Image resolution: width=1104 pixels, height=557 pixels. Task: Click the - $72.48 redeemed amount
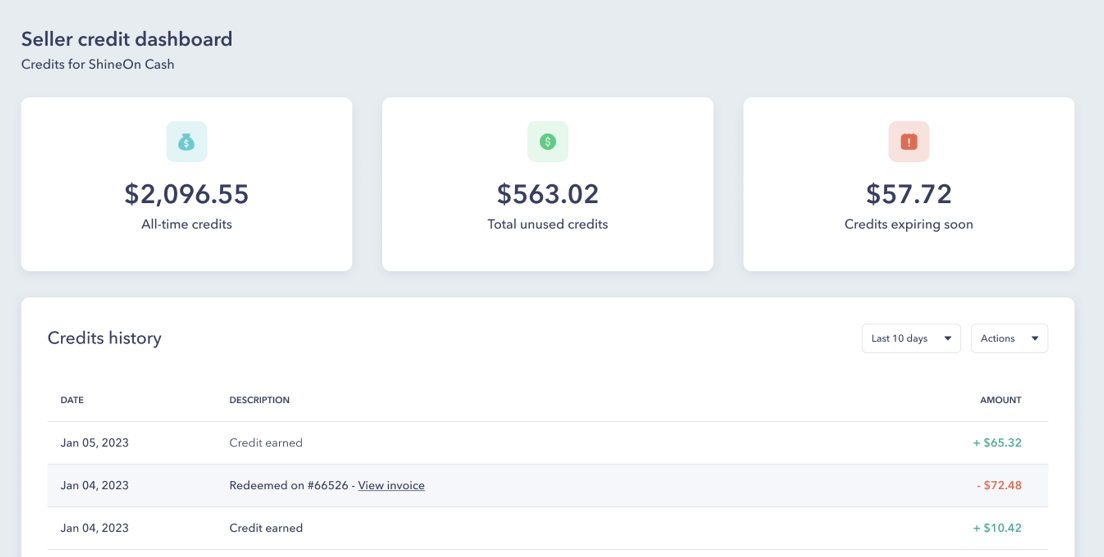[x=999, y=485]
